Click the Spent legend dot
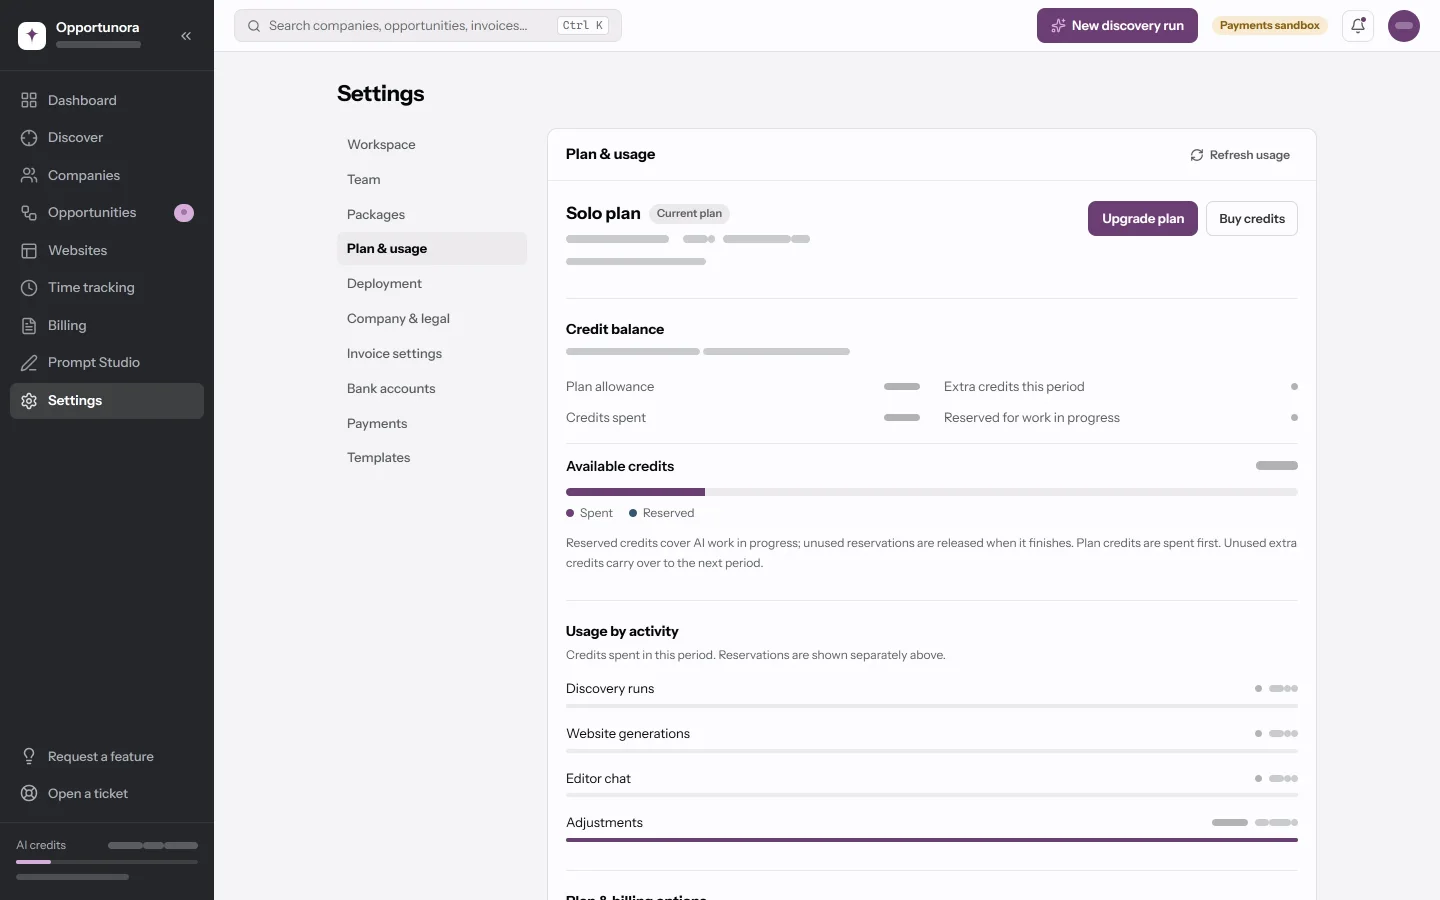 tap(570, 513)
